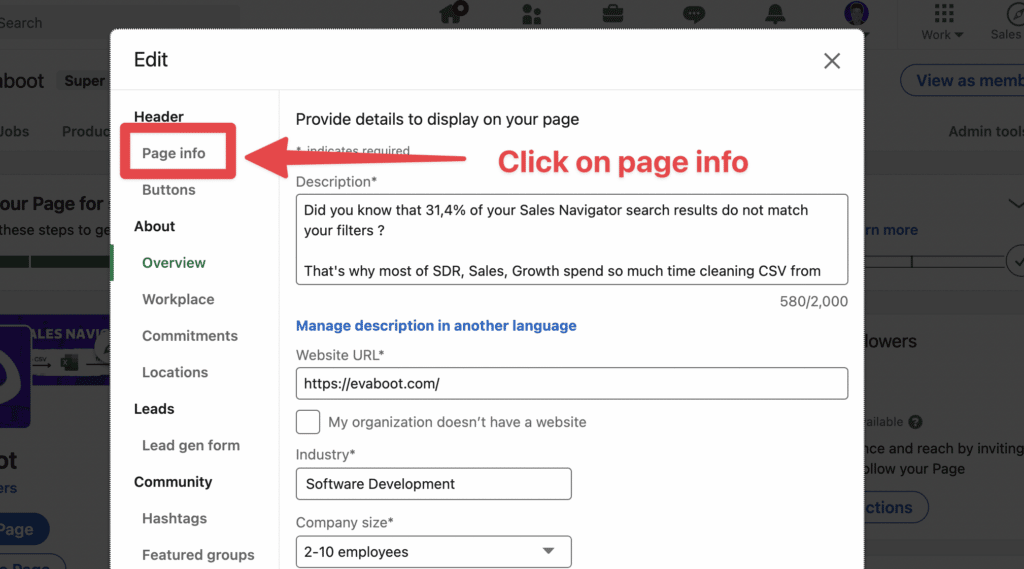Click the Leads section heading
The width and height of the screenshot is (1024, 569).
click(154, 409)
